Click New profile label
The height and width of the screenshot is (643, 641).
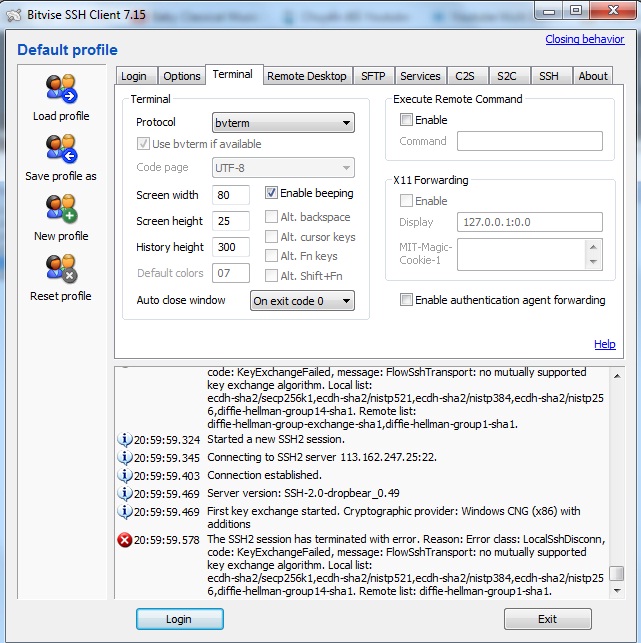pyautogui.click(x=61, y=236)
